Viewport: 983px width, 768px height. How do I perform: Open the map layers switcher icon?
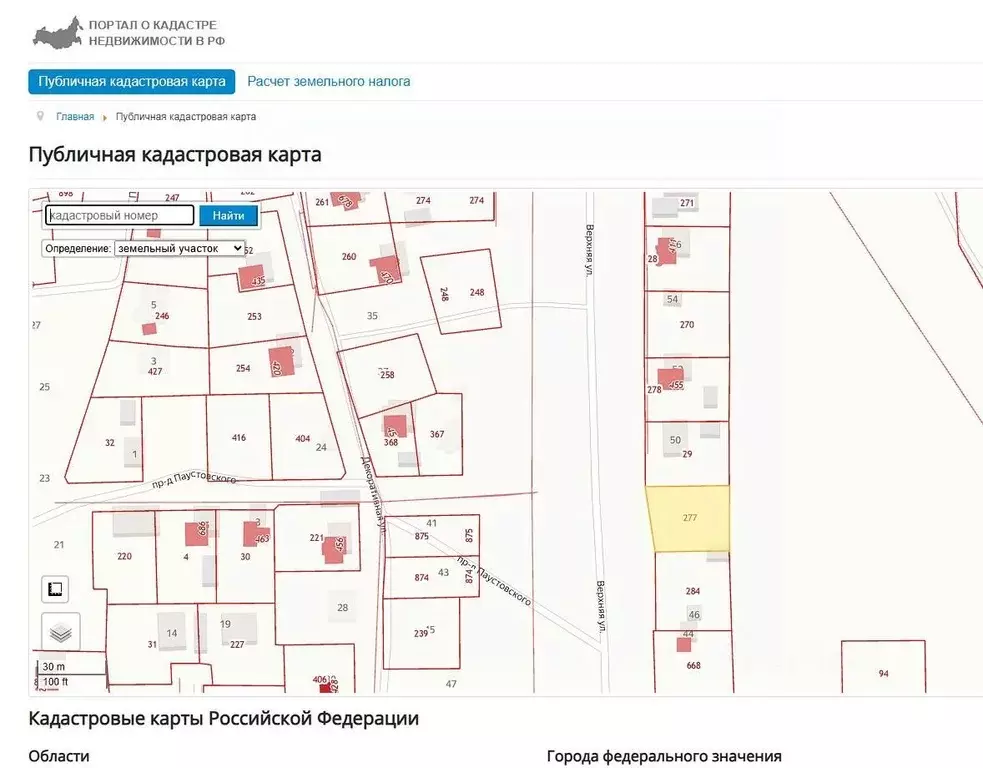pyautogui.click(x=60, y=632)
